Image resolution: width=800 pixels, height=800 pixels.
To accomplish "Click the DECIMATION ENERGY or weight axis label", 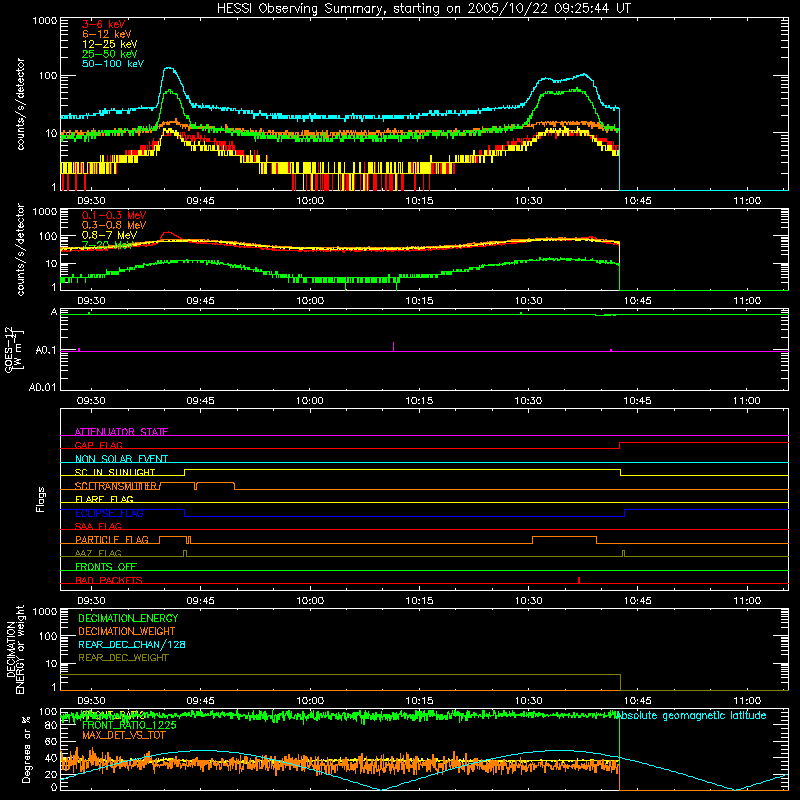I will pos(15,649).
